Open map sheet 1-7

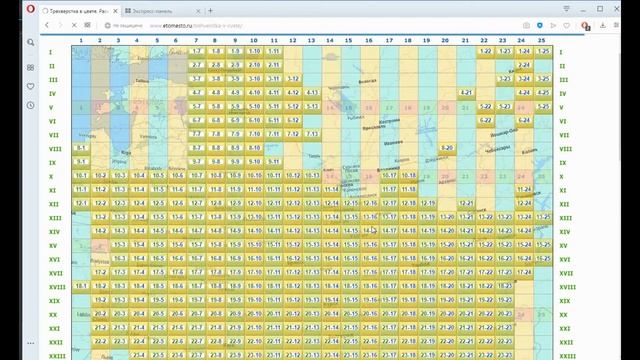tap(197, 51)
